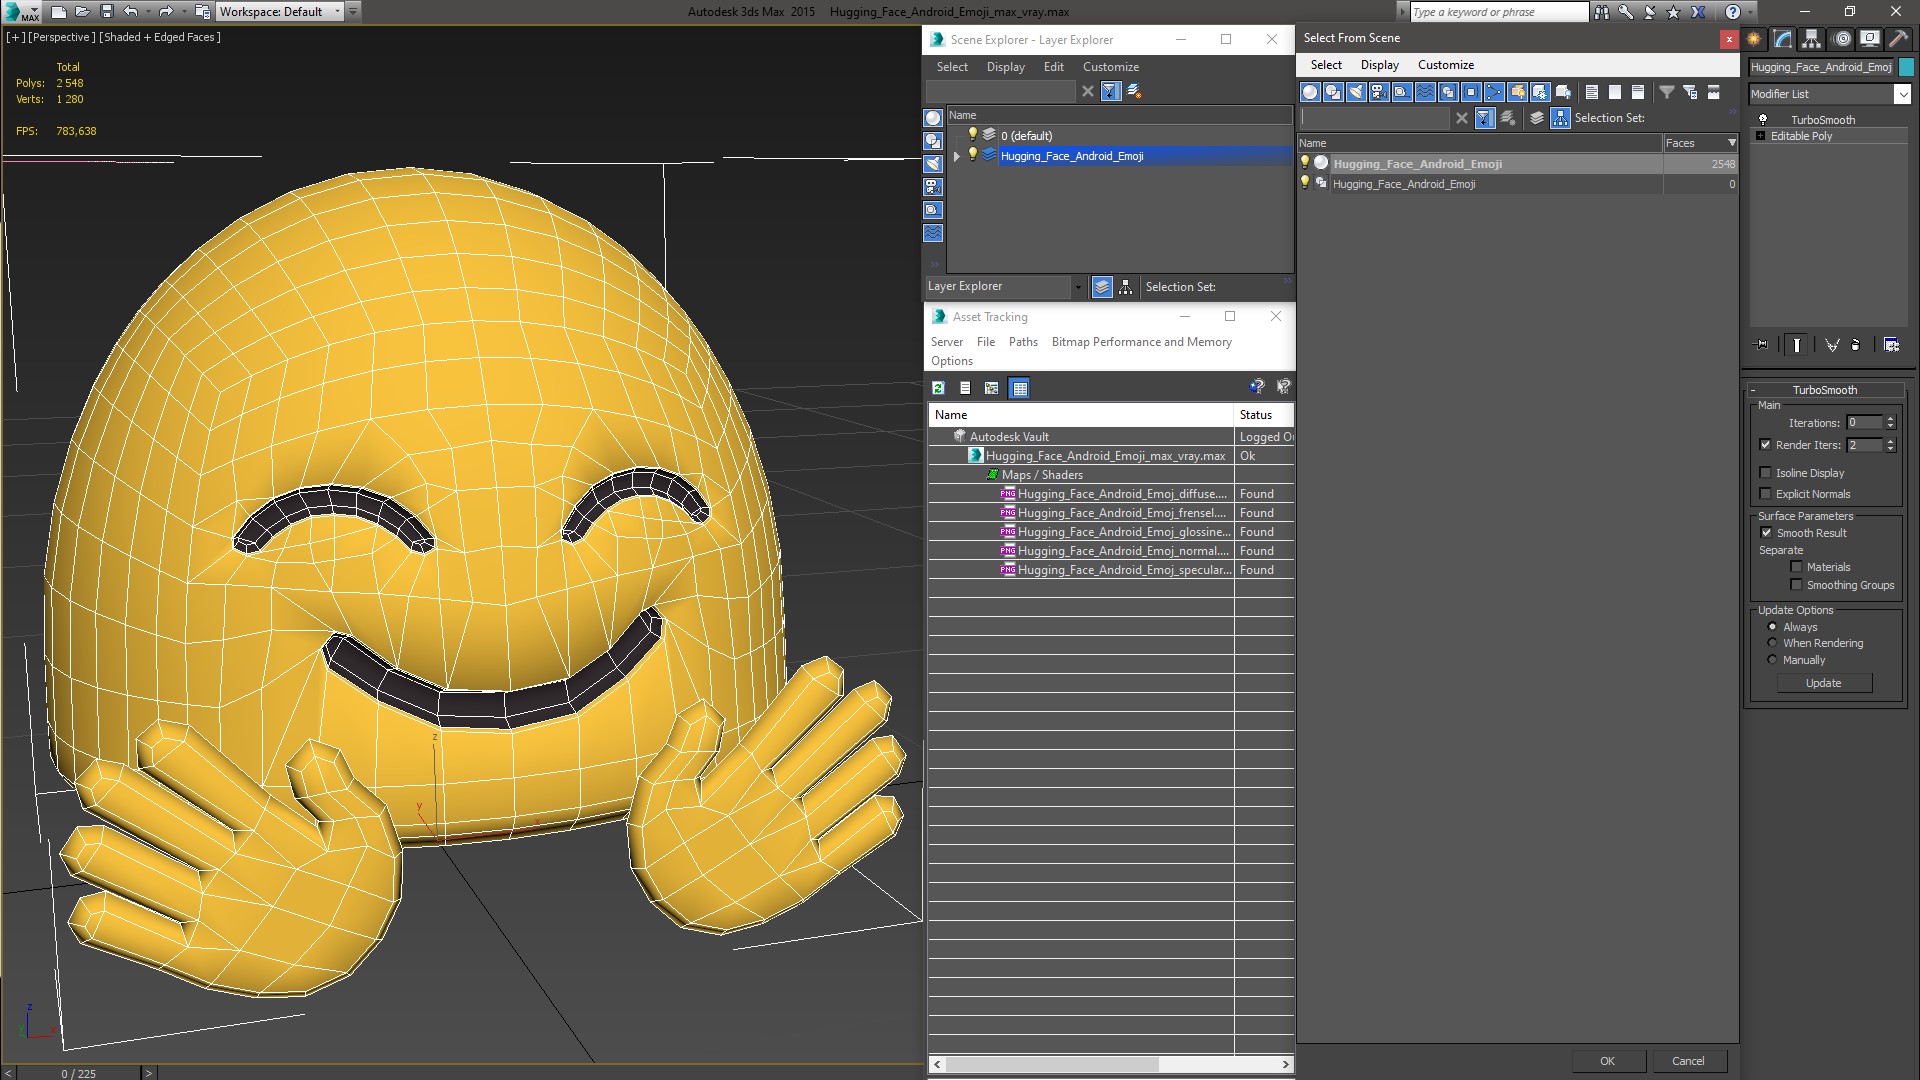Viewport: 1920px width, 1080px height.
Task: Toggle Display Geometry filter in Select From Scene
Action: [x=1310, y=92]
